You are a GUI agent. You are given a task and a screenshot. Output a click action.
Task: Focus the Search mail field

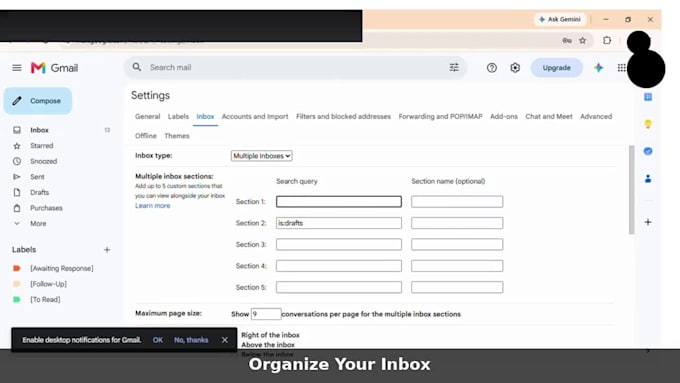[295, 67]
